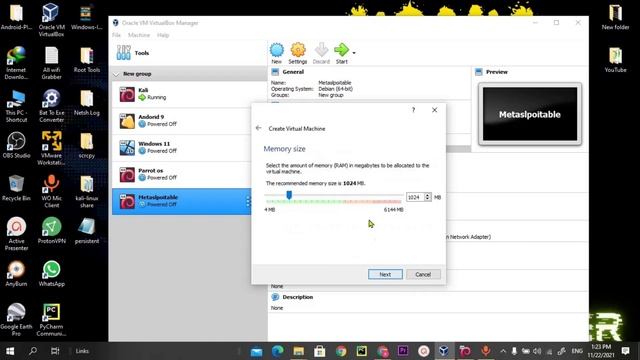Click the memory size MB input field
This screenshot has height=360, width=640.
415,197
